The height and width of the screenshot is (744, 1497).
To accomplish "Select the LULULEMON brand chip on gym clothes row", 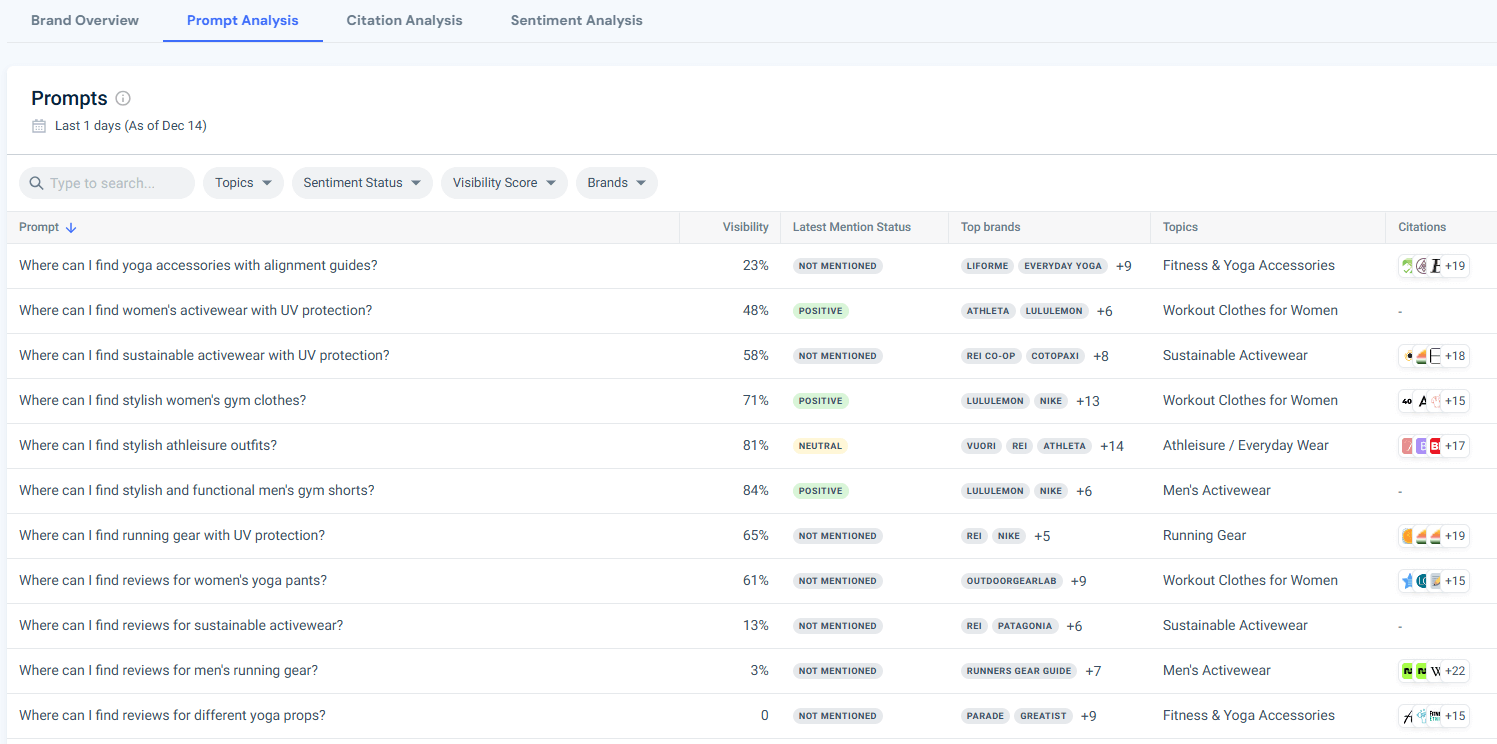I will 994,400.
